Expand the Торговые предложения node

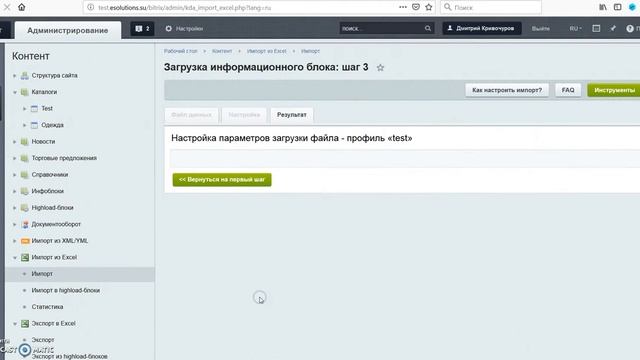[x=14, y=158]
